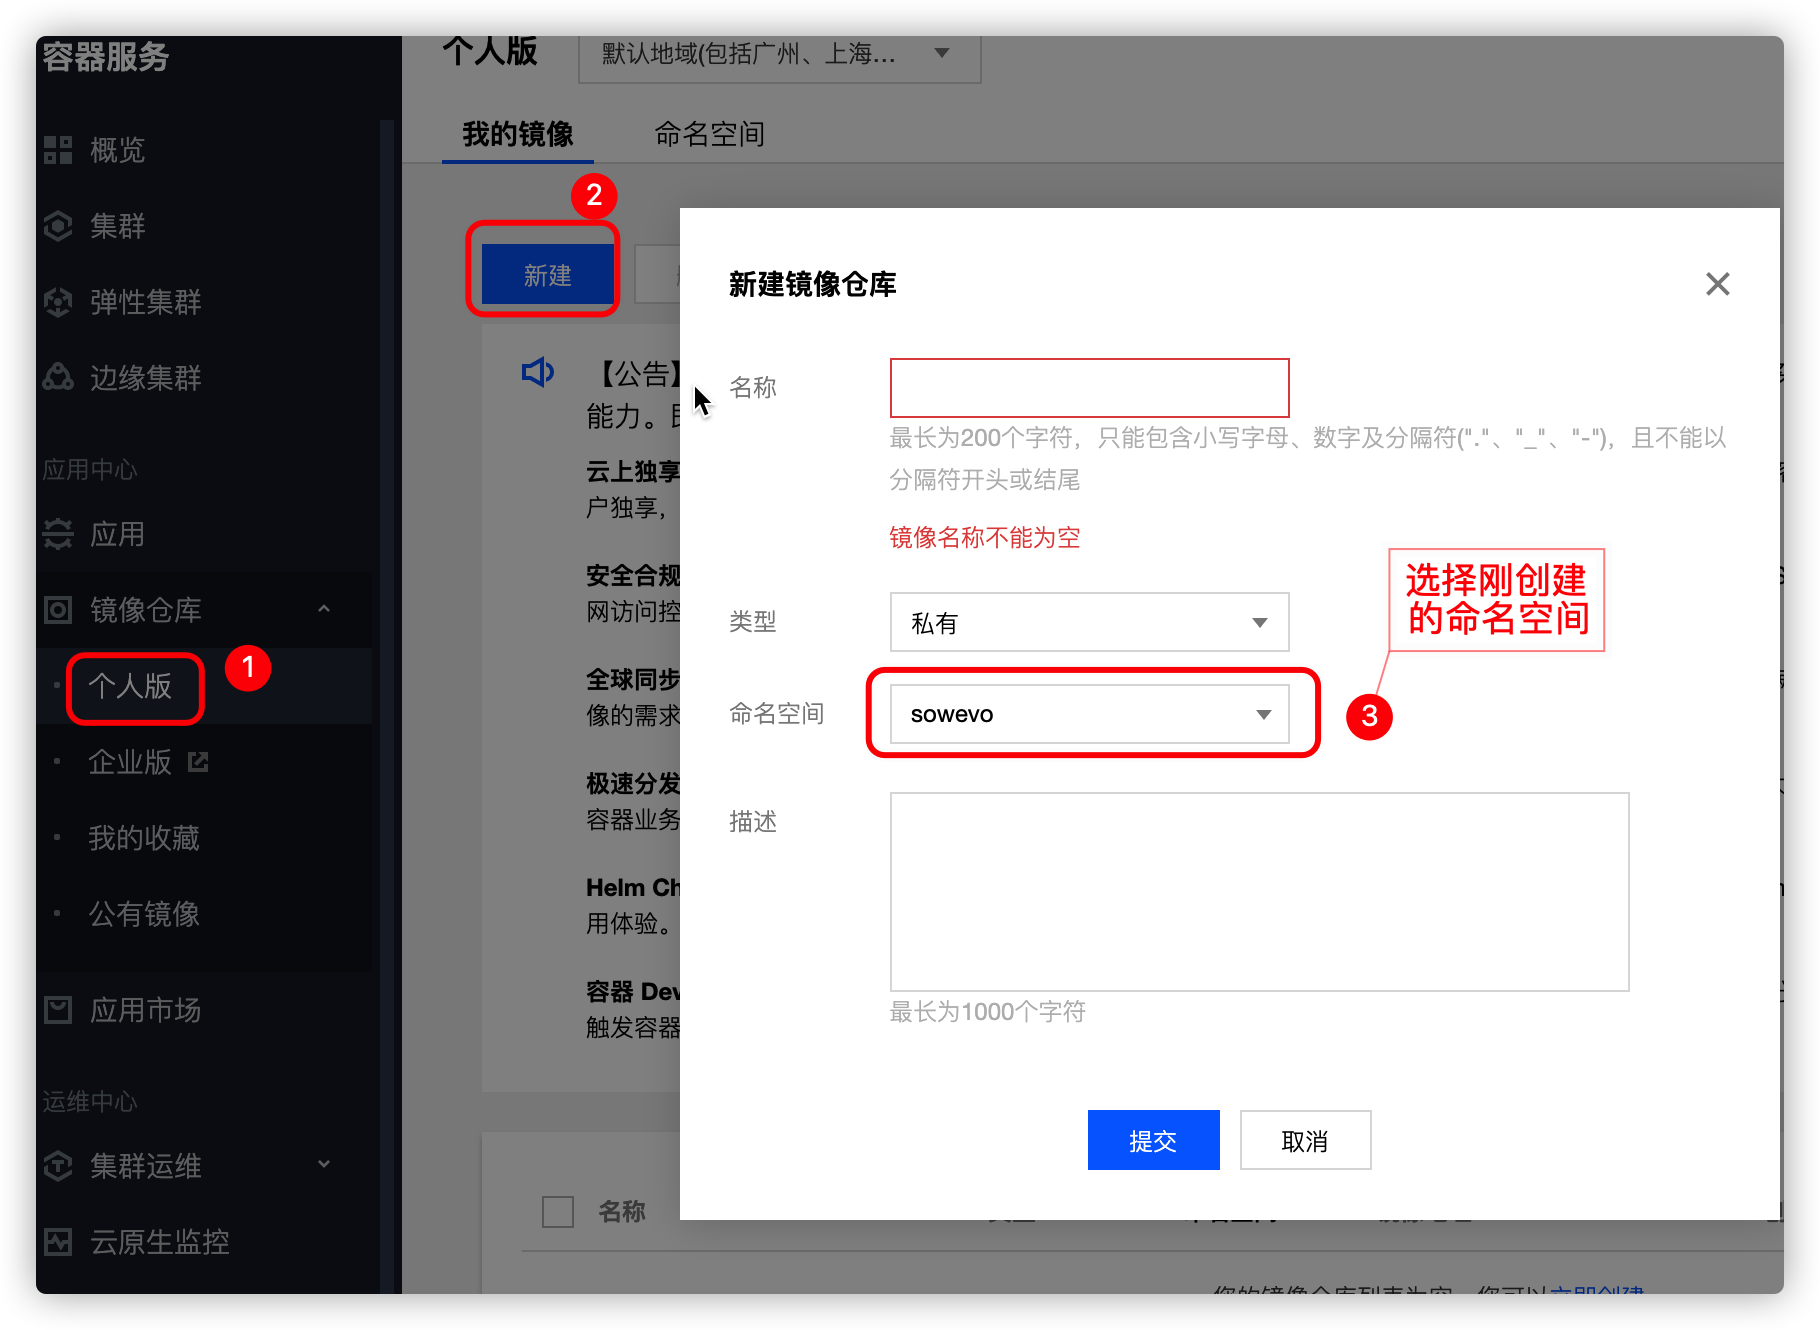Viewport: 1820px width, 1330px height.
Task: Expand the 集群运维 sidebar section
Action: tap(323, 1165)
